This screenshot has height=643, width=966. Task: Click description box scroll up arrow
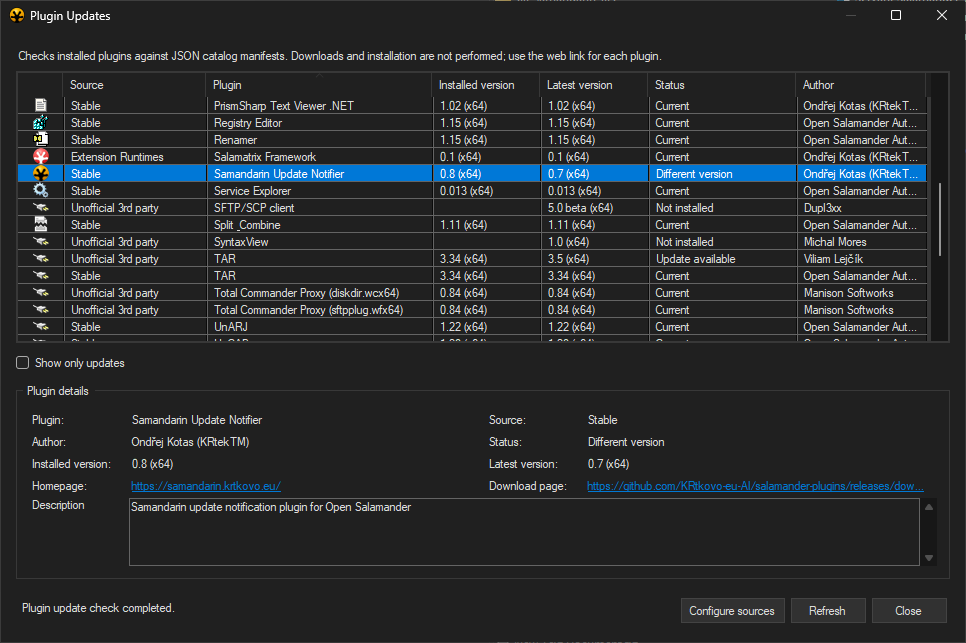click(929, 507)
